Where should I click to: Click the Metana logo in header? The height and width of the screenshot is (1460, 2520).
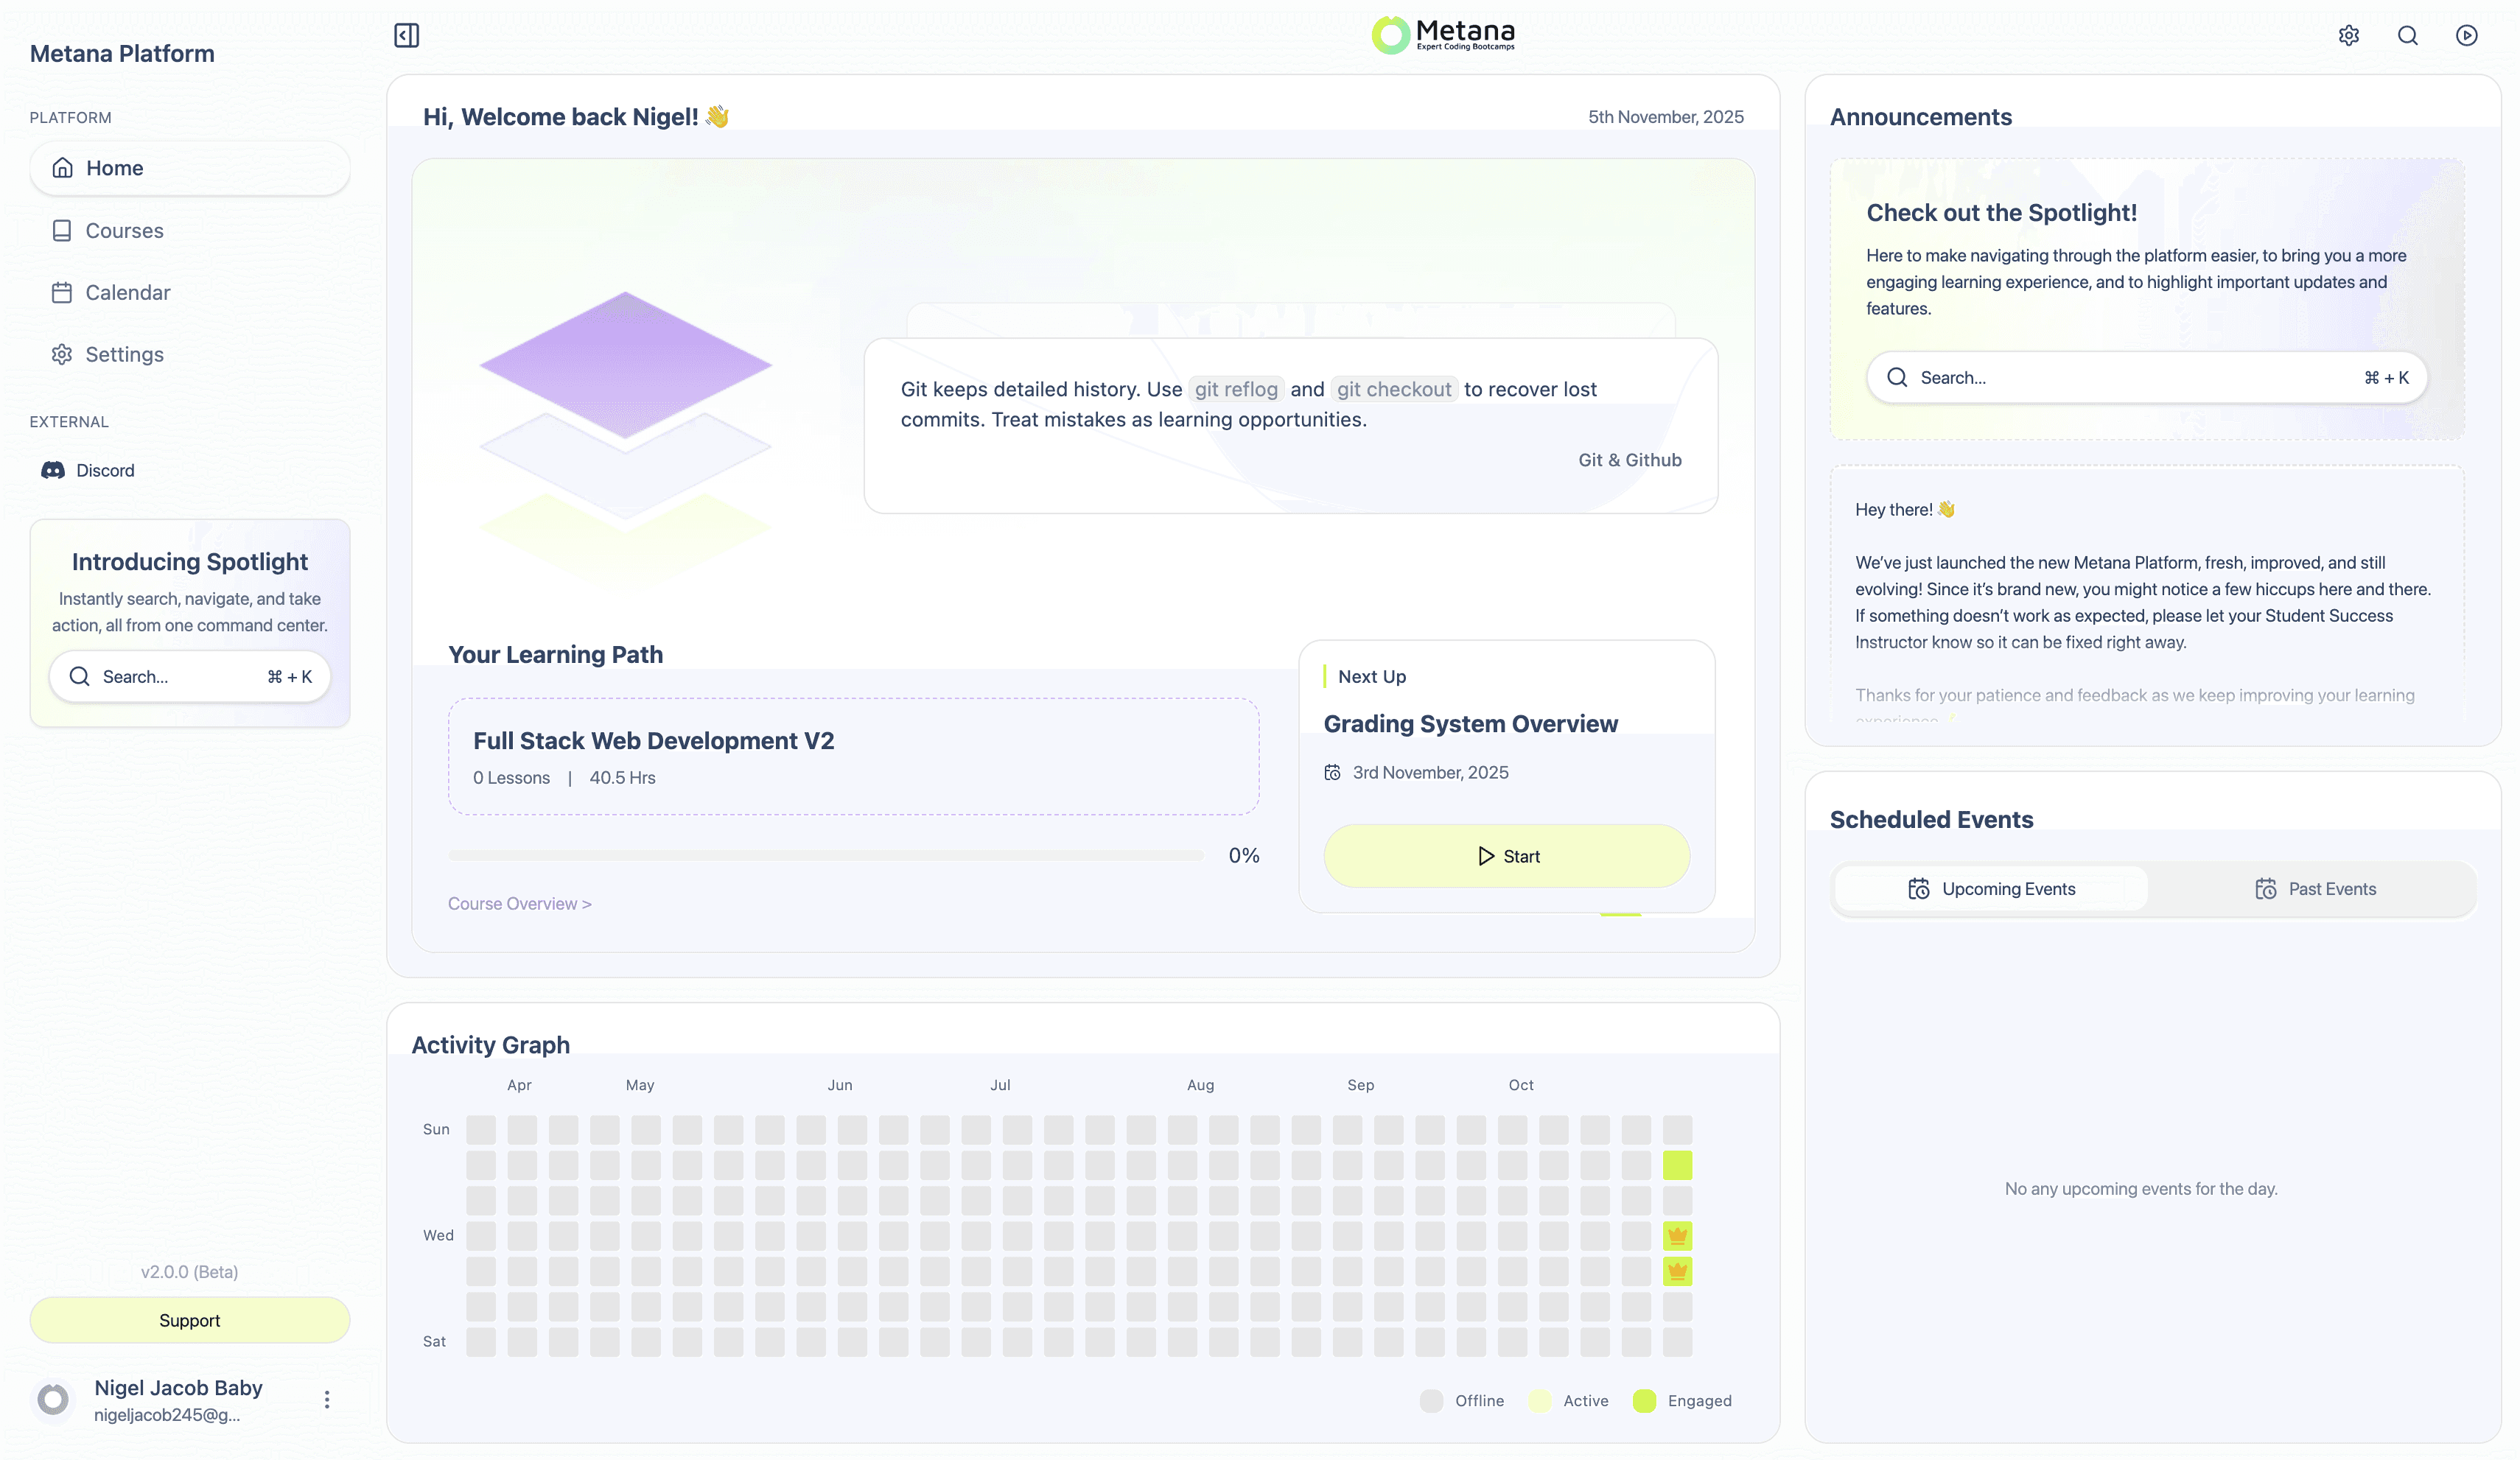coord(1443,35)
